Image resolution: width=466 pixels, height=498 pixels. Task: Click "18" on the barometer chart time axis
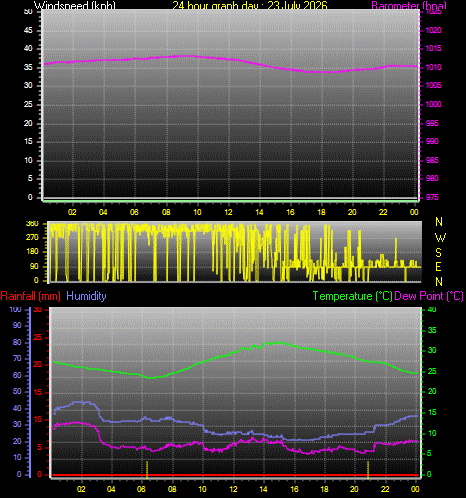click(x=321, y=212)
